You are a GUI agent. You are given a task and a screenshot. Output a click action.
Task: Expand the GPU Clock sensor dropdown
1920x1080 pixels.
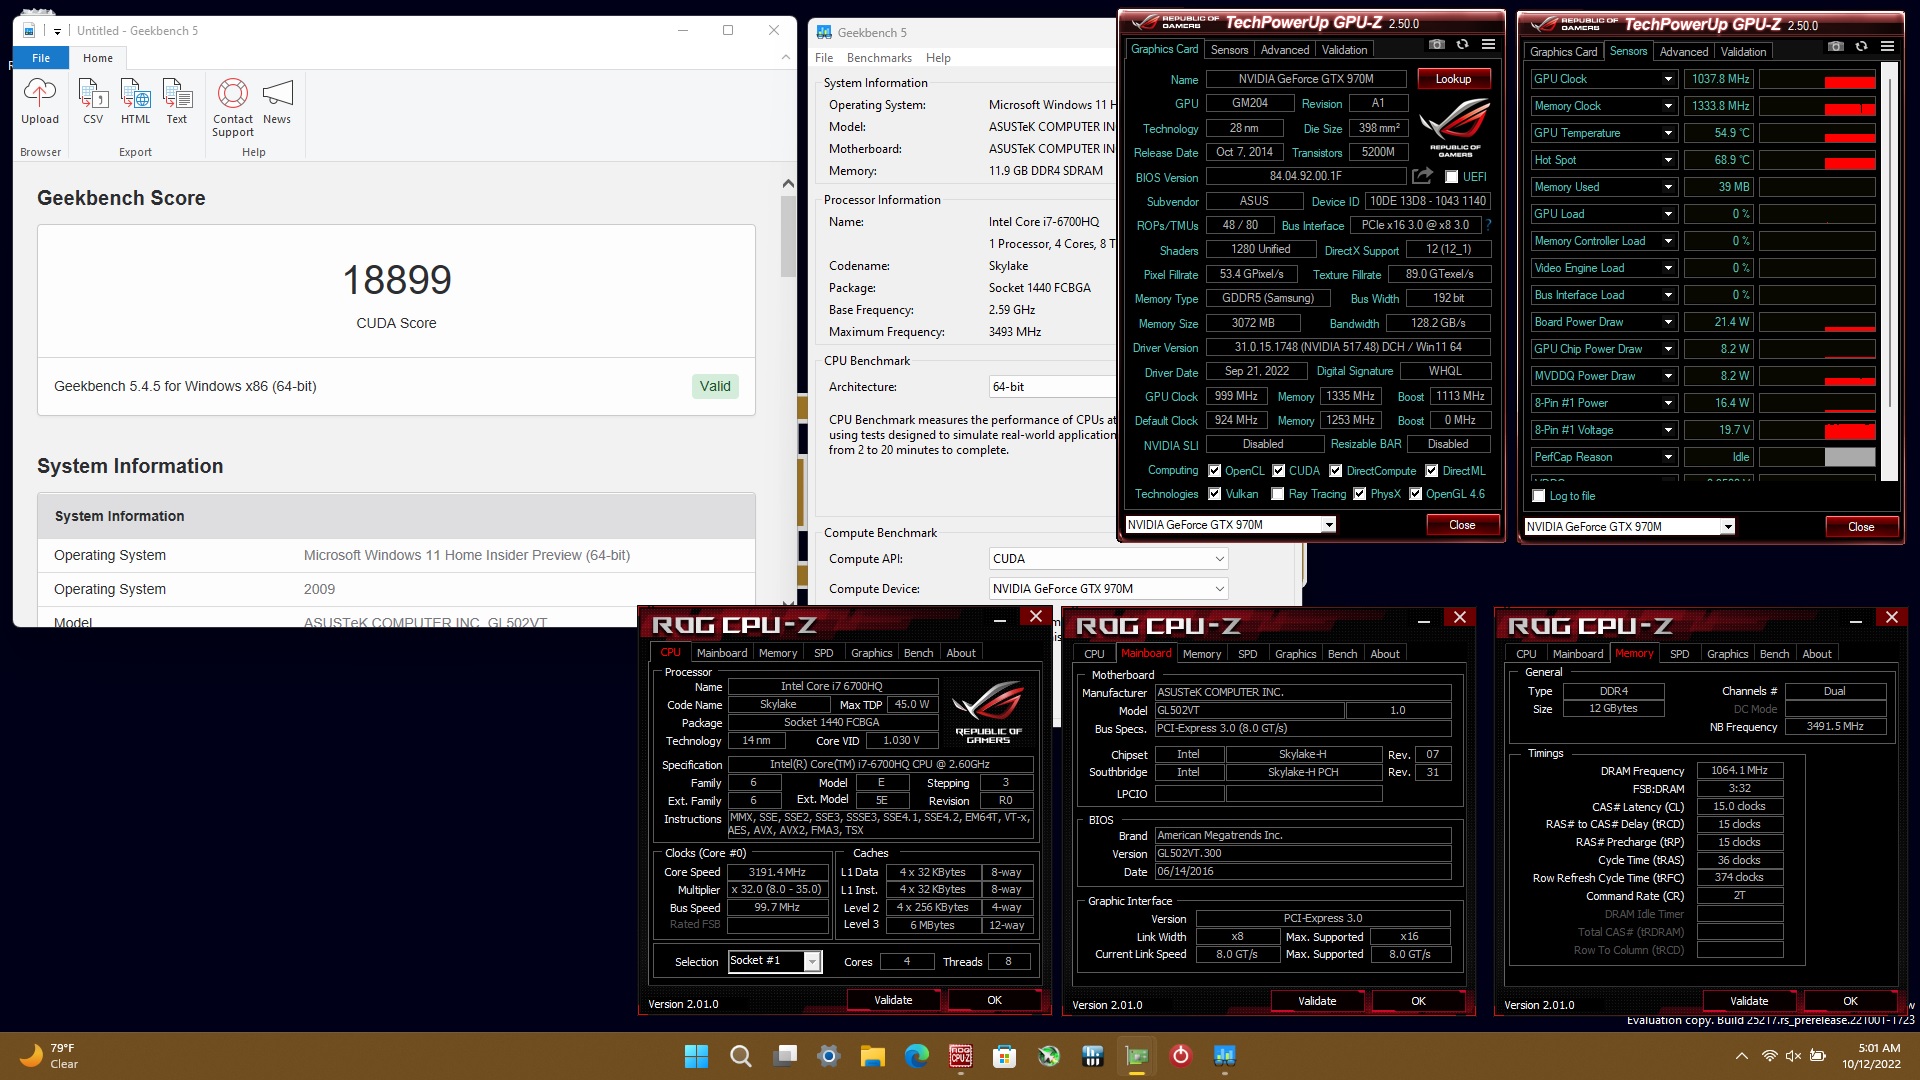point(1668,79)
